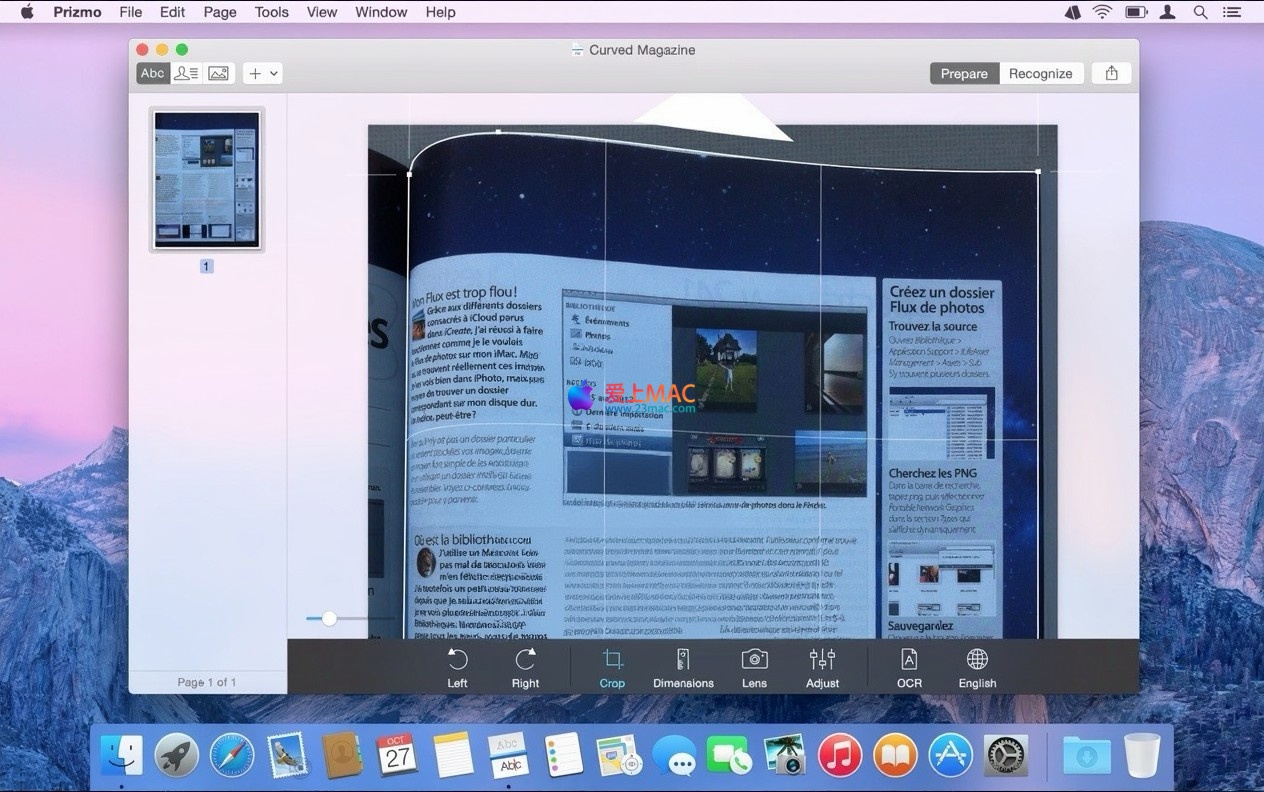
Task: Click the Rotate Left icon
Action: (457, 667)
